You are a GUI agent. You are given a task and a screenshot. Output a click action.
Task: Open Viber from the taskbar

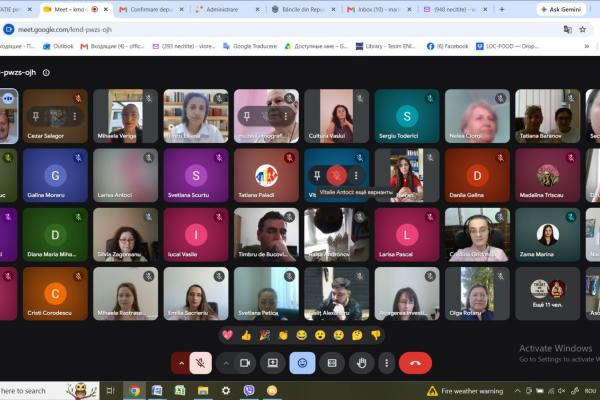pyautogui.click(x=249, y=390)
